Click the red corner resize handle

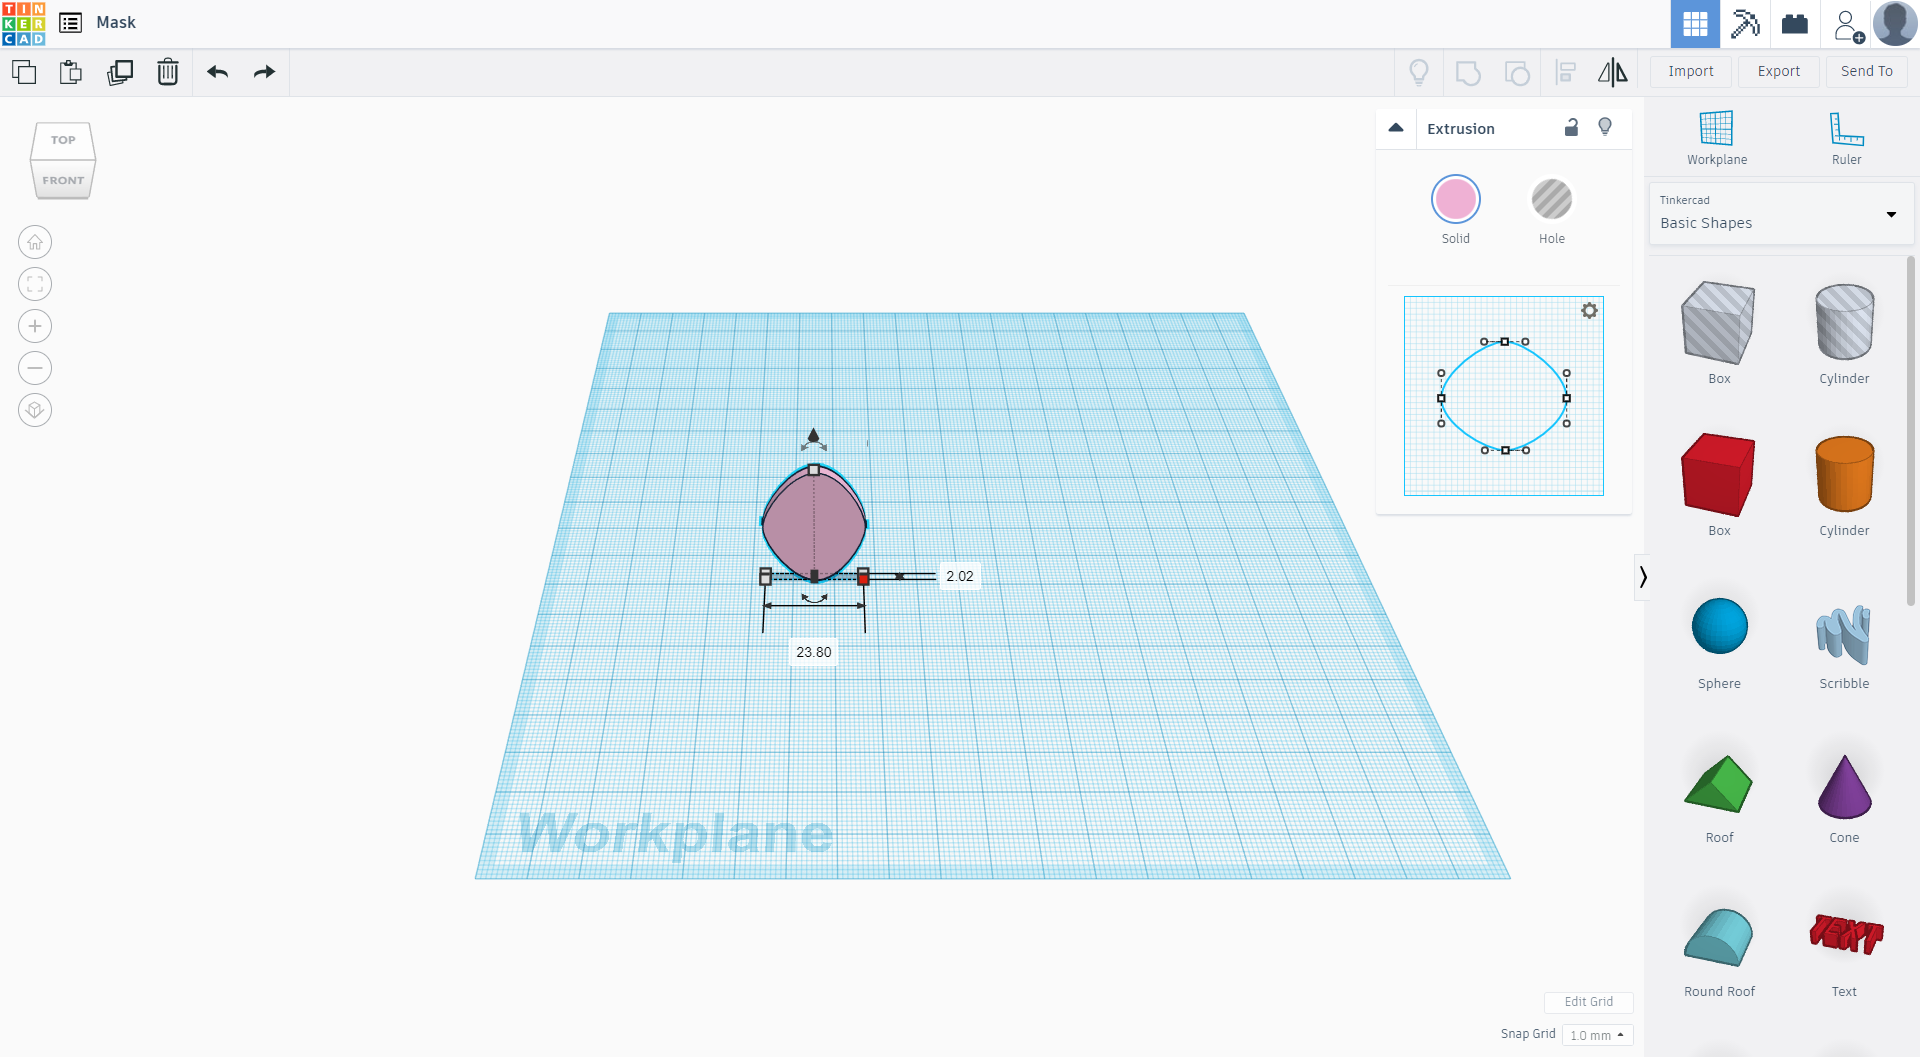pyautogui.click(x=863, y=579)
